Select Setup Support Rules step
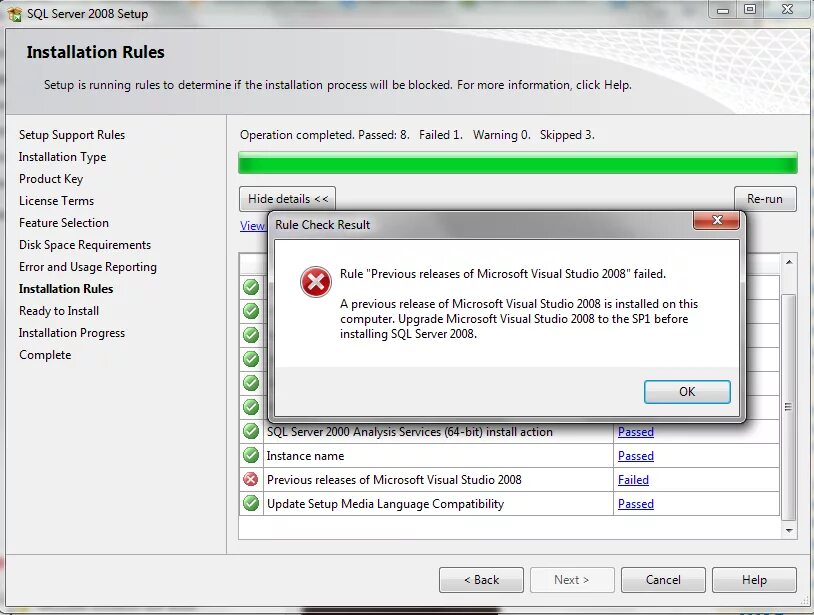This screenshot has height=615, width=814. [72, 135]
